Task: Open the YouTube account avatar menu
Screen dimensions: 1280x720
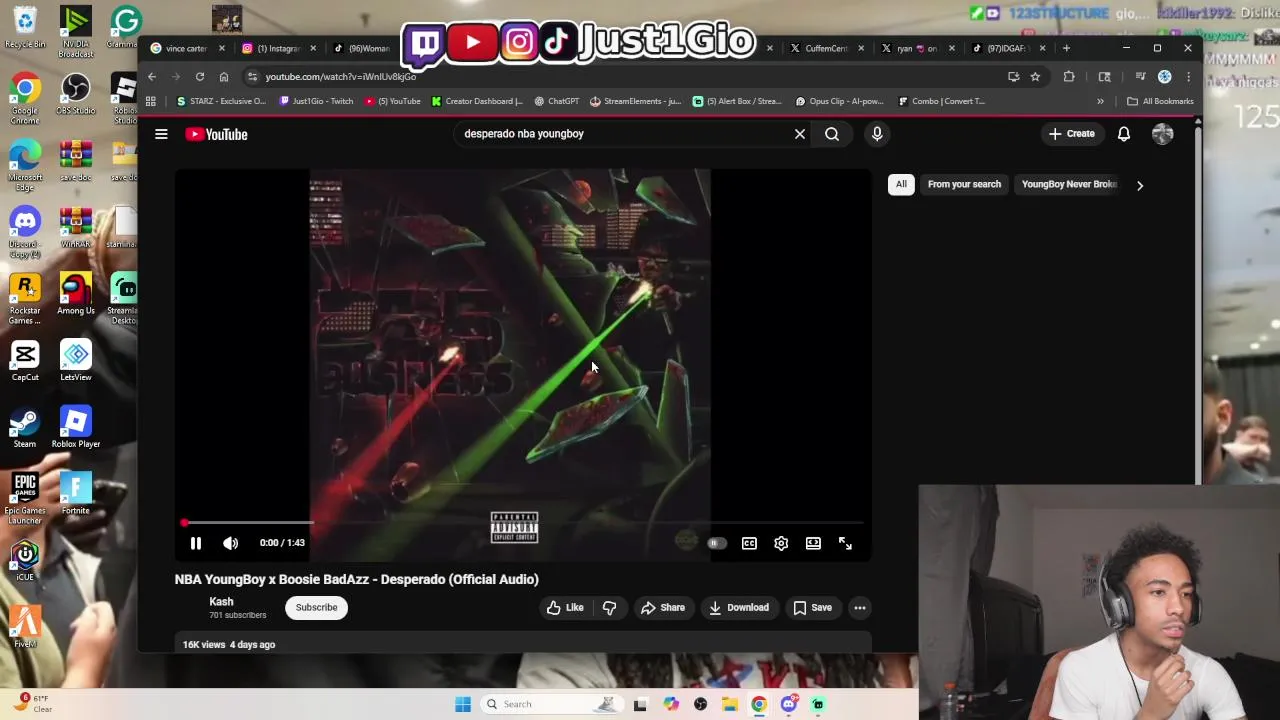Action: click(1162, 134)
